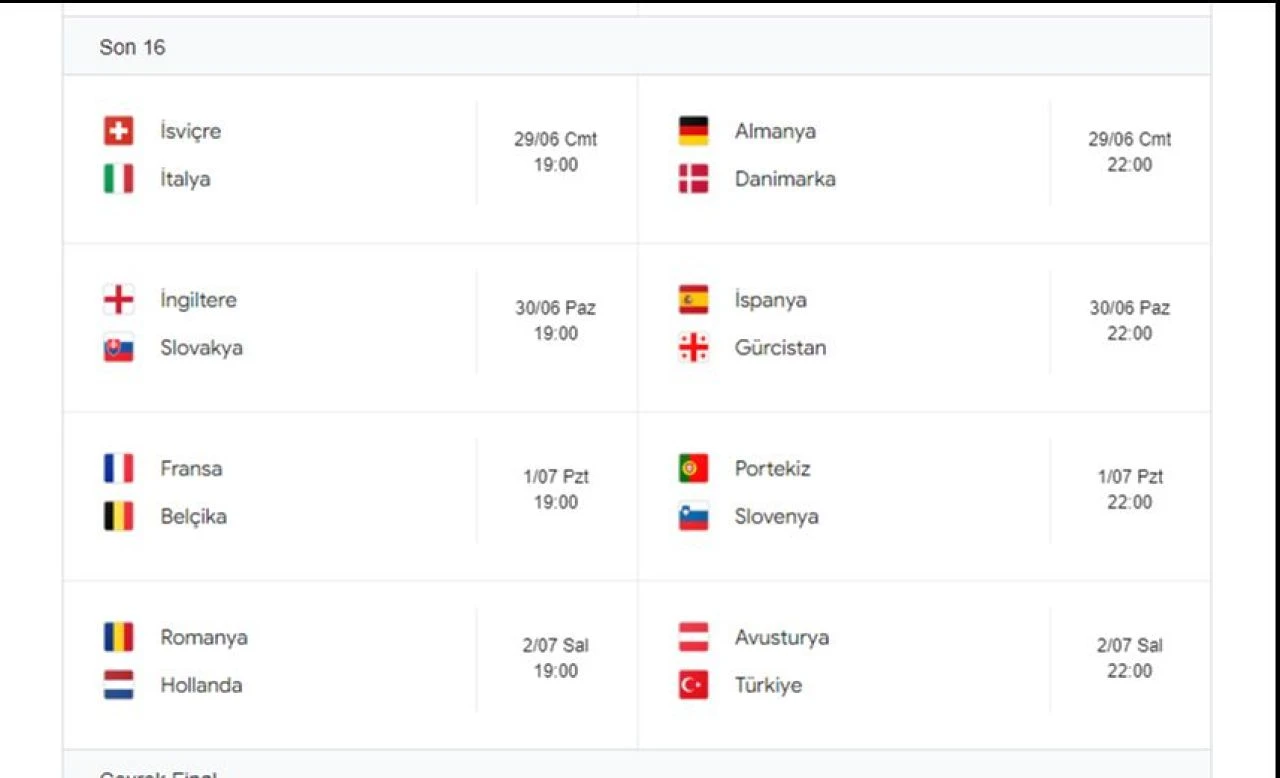This screenshot has height=778, width=1280.
Task: Open the Hollanda team link
Action: pyautogui.click(x=201, y=685)
